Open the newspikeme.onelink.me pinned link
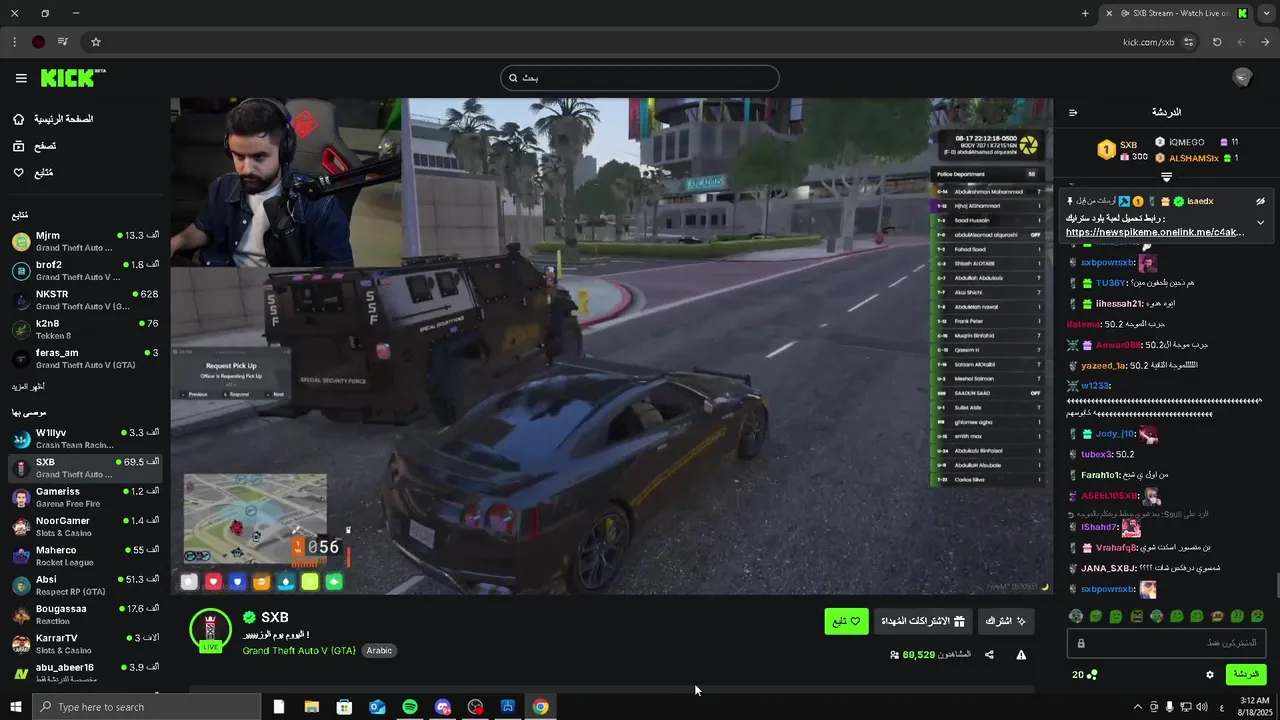The height and width of the screenshot is (720, 1280). [x=1155, y=232]
